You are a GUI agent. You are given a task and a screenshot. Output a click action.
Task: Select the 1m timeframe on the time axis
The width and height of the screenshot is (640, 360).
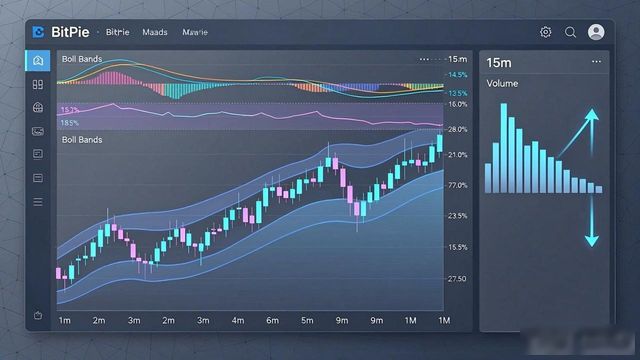click(64, 320)
